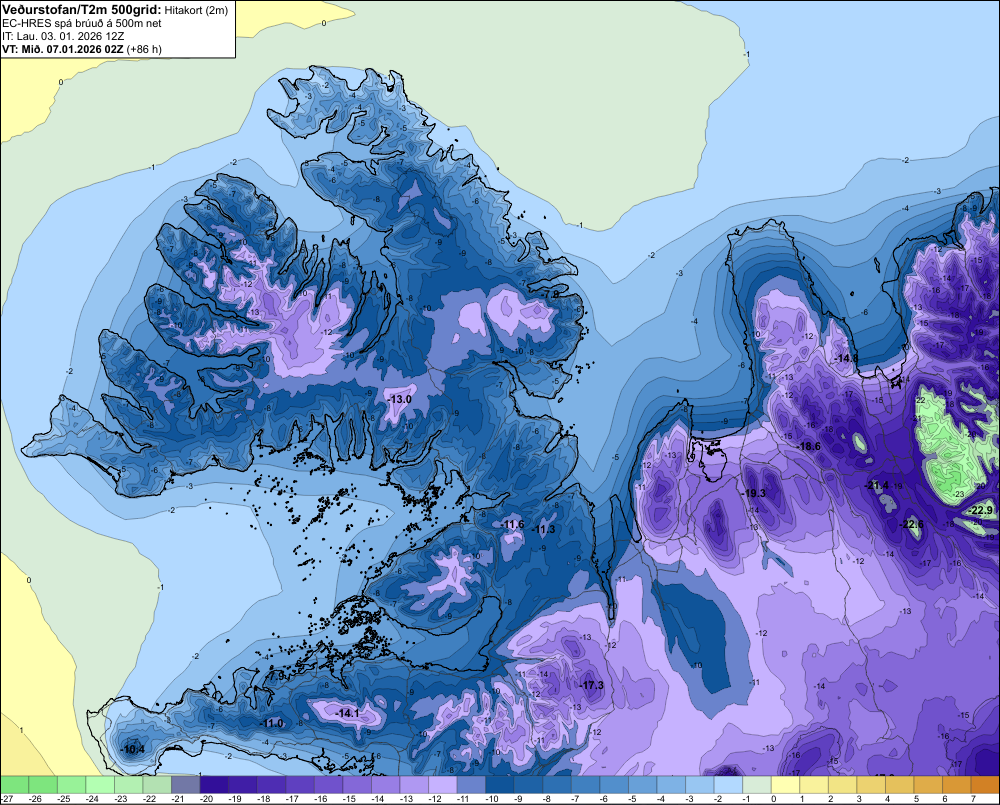Click the temperature value -22.6 on the map

[x=911, y=524]
